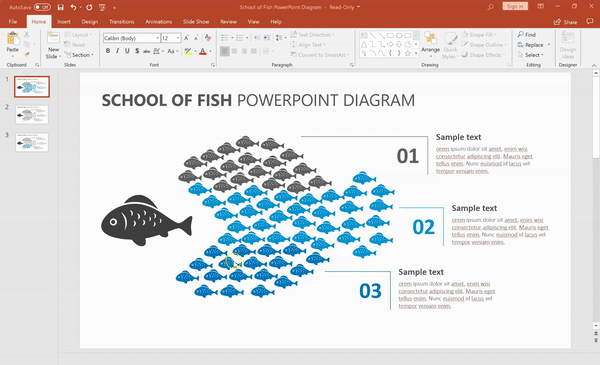The height and width of the screenshot is (365, 600).
Task: Click the New Slide icon
Action: (x=53, y=38)
